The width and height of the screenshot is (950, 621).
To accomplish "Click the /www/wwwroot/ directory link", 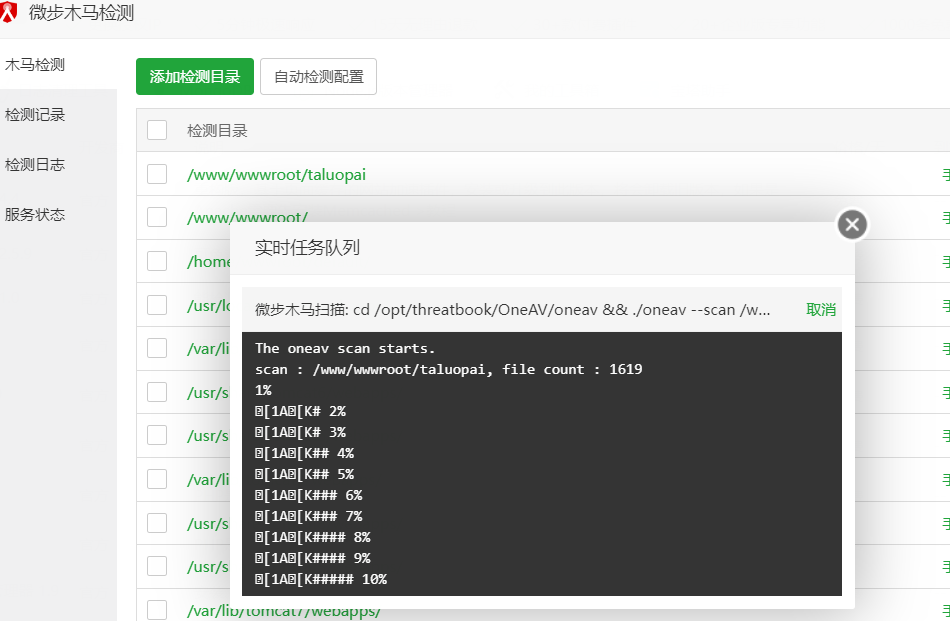I will [247, 218].
